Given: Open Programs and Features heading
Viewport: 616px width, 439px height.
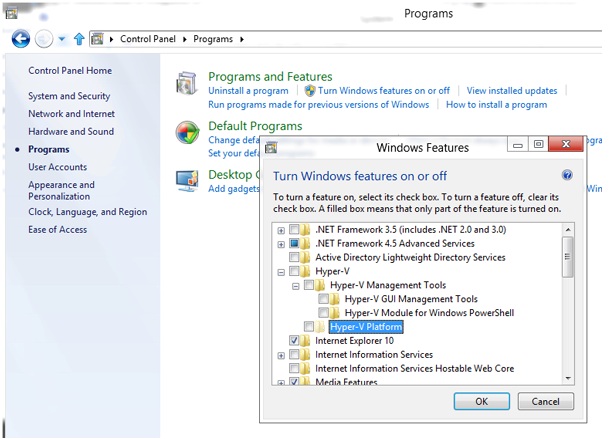Looking at the screenshot, I should click(270, 76).
